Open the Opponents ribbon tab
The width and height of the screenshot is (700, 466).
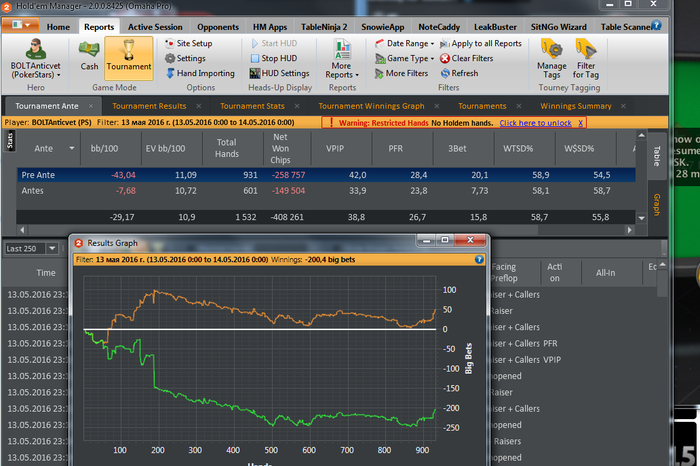pyautogui.click(x=218, y=27)
